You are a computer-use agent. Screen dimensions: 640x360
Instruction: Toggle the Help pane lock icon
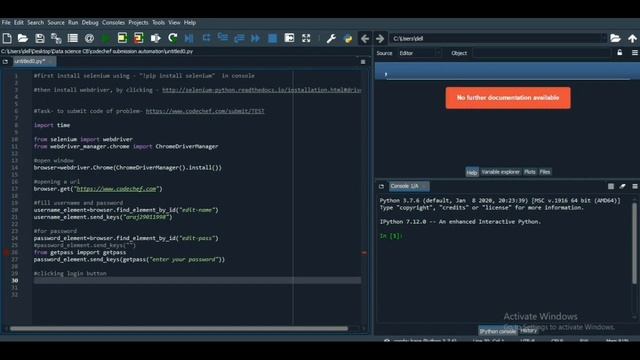pos(620,53)
